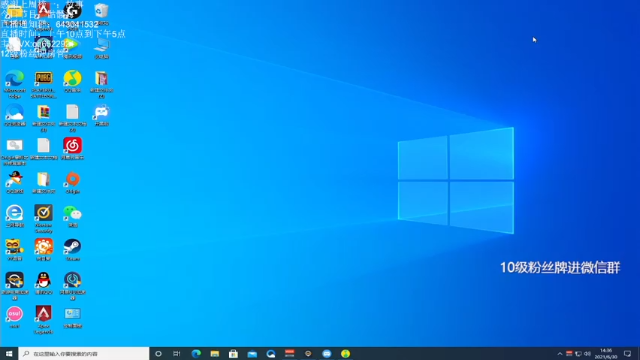
Task: Launch NetEase Cloud Music red icon
Action: pos(72,145)
